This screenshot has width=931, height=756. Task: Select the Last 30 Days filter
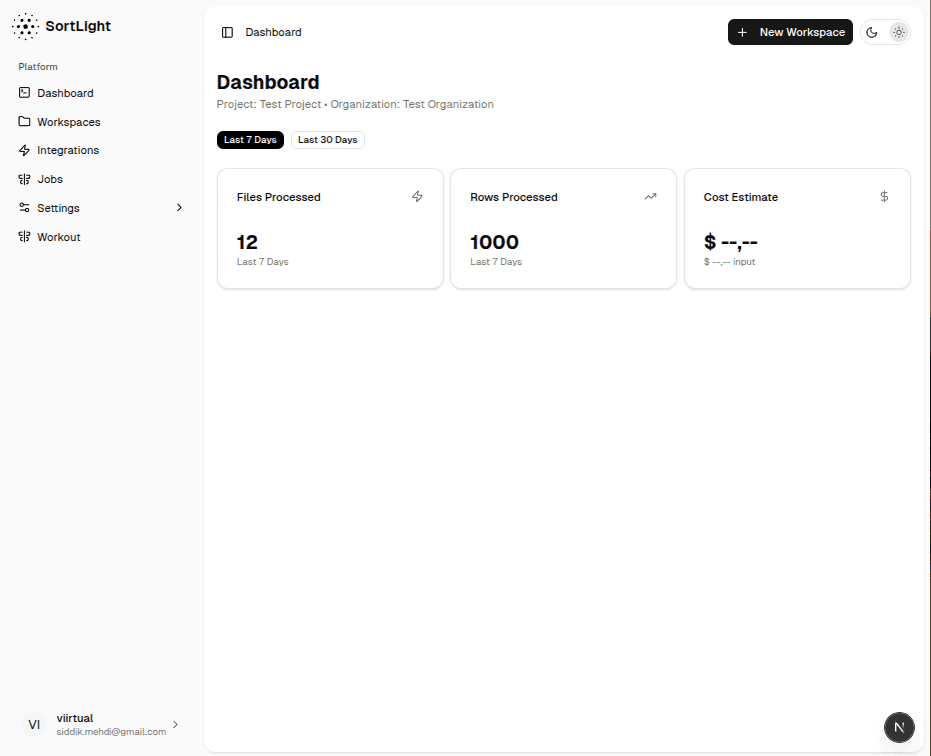(x=327, y=140)
